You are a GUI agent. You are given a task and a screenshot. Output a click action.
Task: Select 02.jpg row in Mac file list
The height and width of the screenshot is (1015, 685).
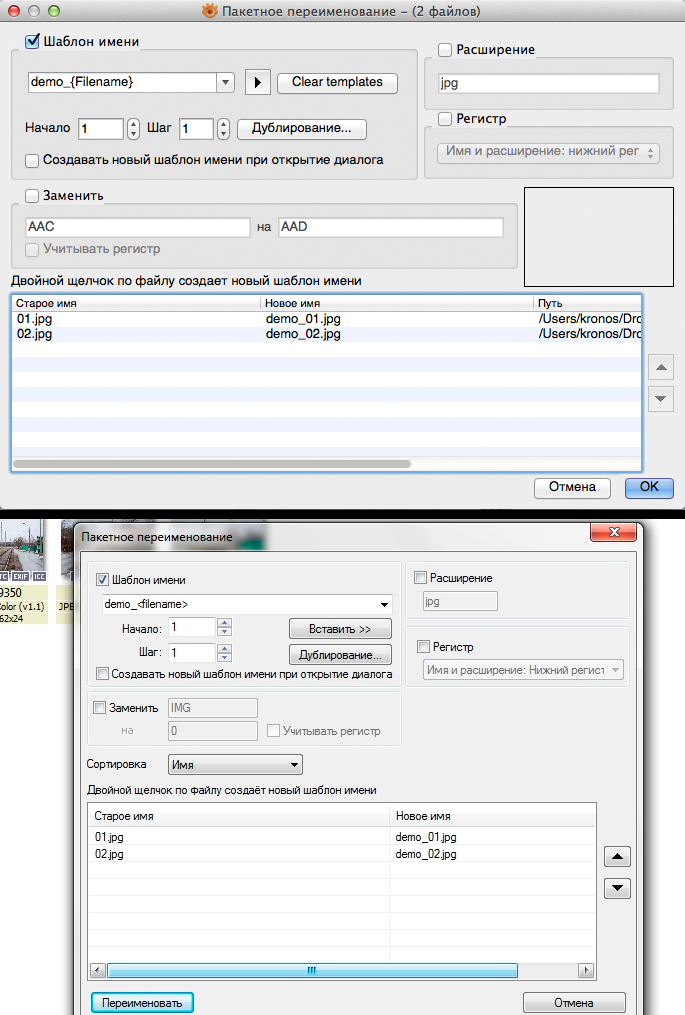(326, 334)
